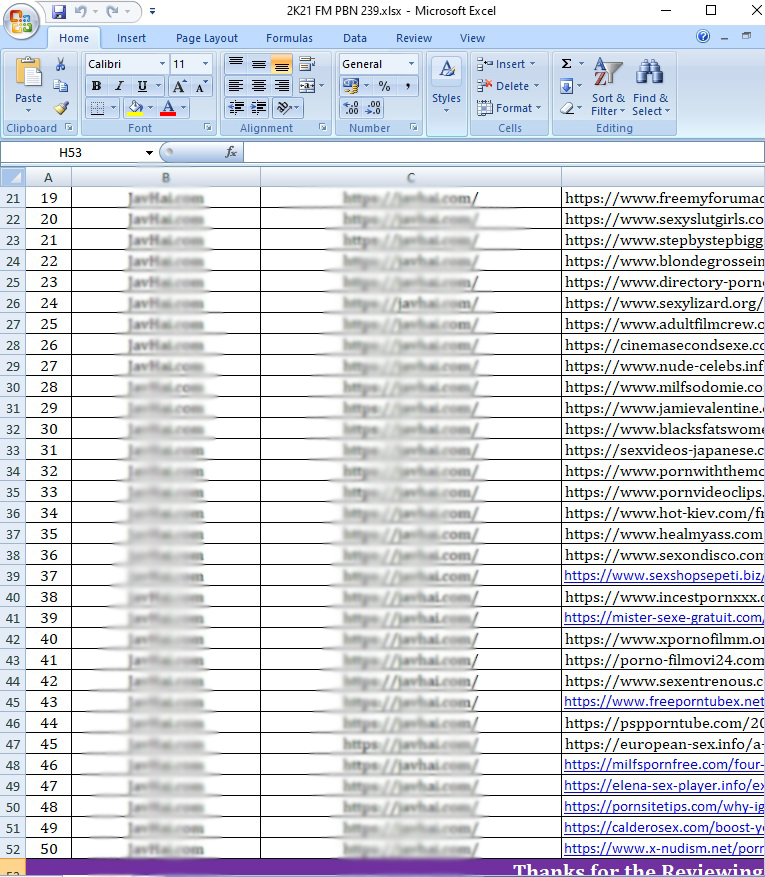Paste clipboard contents with Paste icon
Screen dimensions: 765x877
[x=29, y=73]
